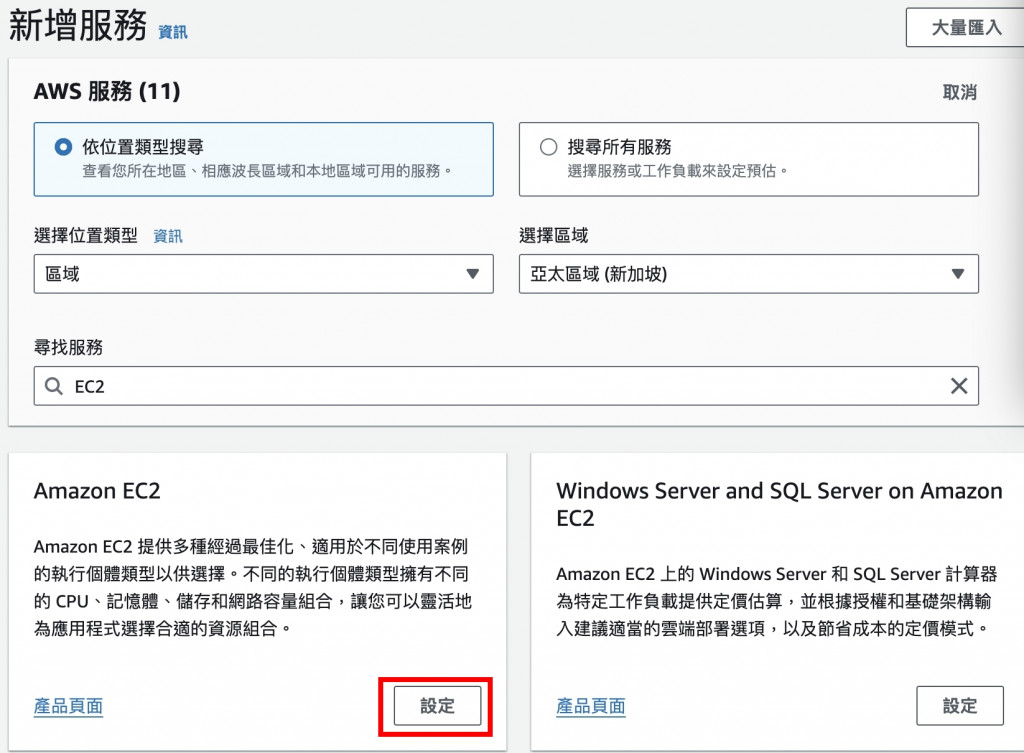
Task: Open 資訊 link next to 選擇位置類型
Action: pos(168,236)
